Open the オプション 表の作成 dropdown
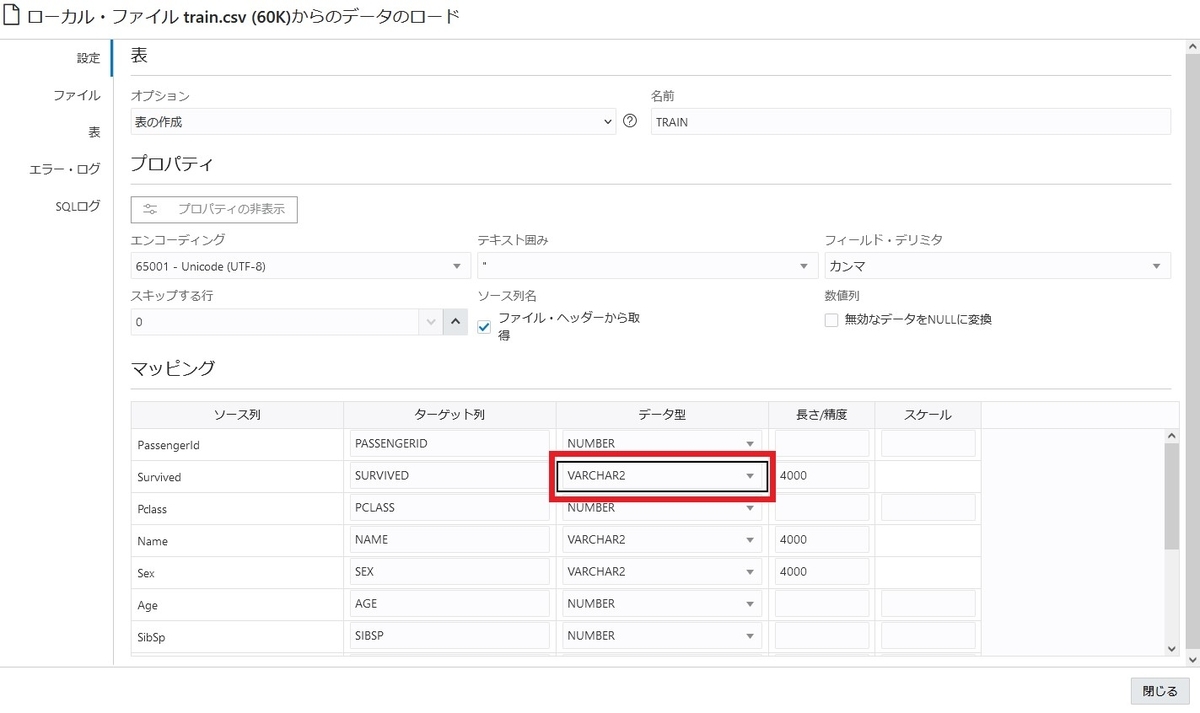Image resolution: width=1200 pixels, height=713 pixels. pos(374,122)
